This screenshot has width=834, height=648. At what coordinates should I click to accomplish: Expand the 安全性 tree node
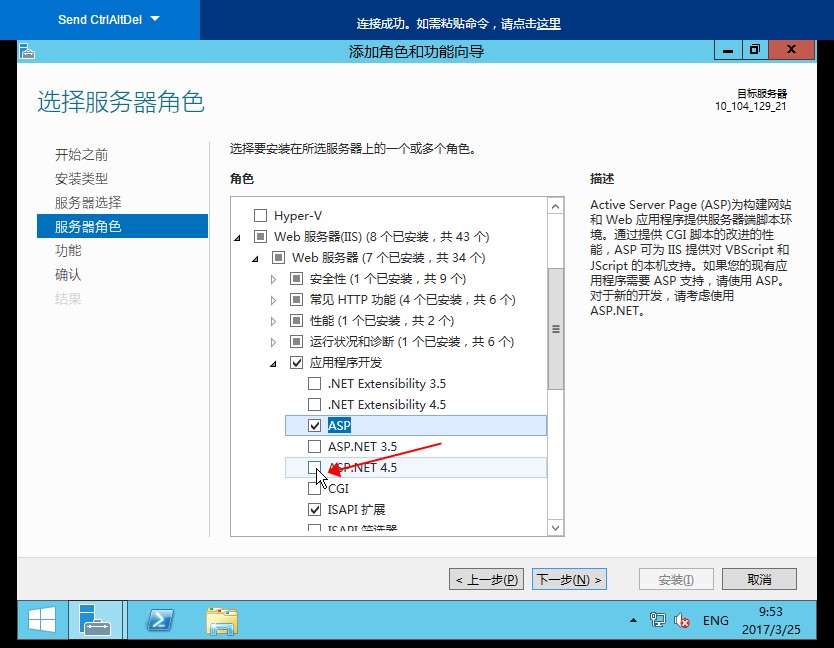point(273,279)
